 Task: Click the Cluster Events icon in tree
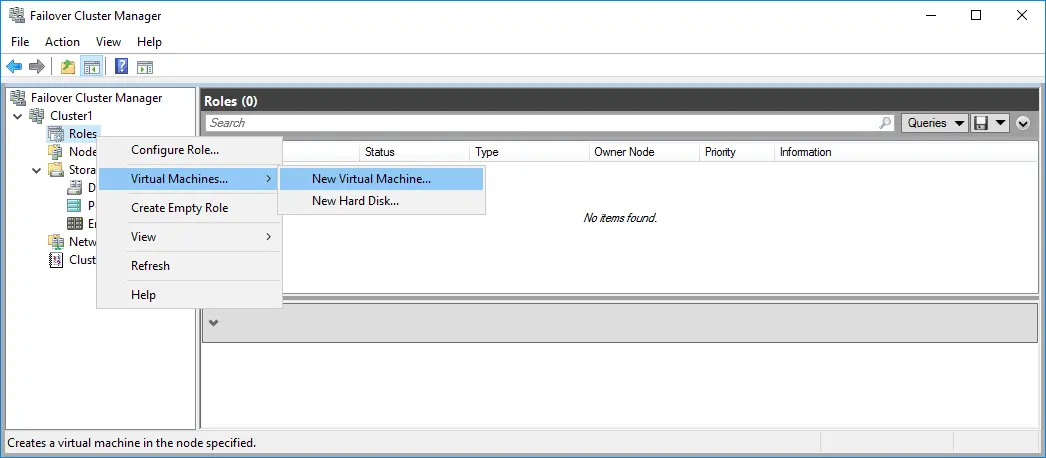click(56, 260)
